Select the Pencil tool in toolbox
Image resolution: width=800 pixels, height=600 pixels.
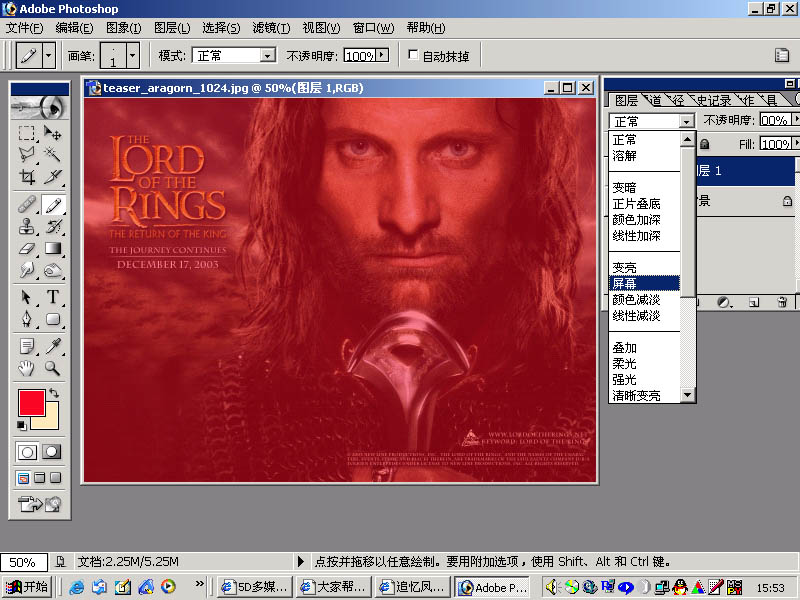coord(53,205)
